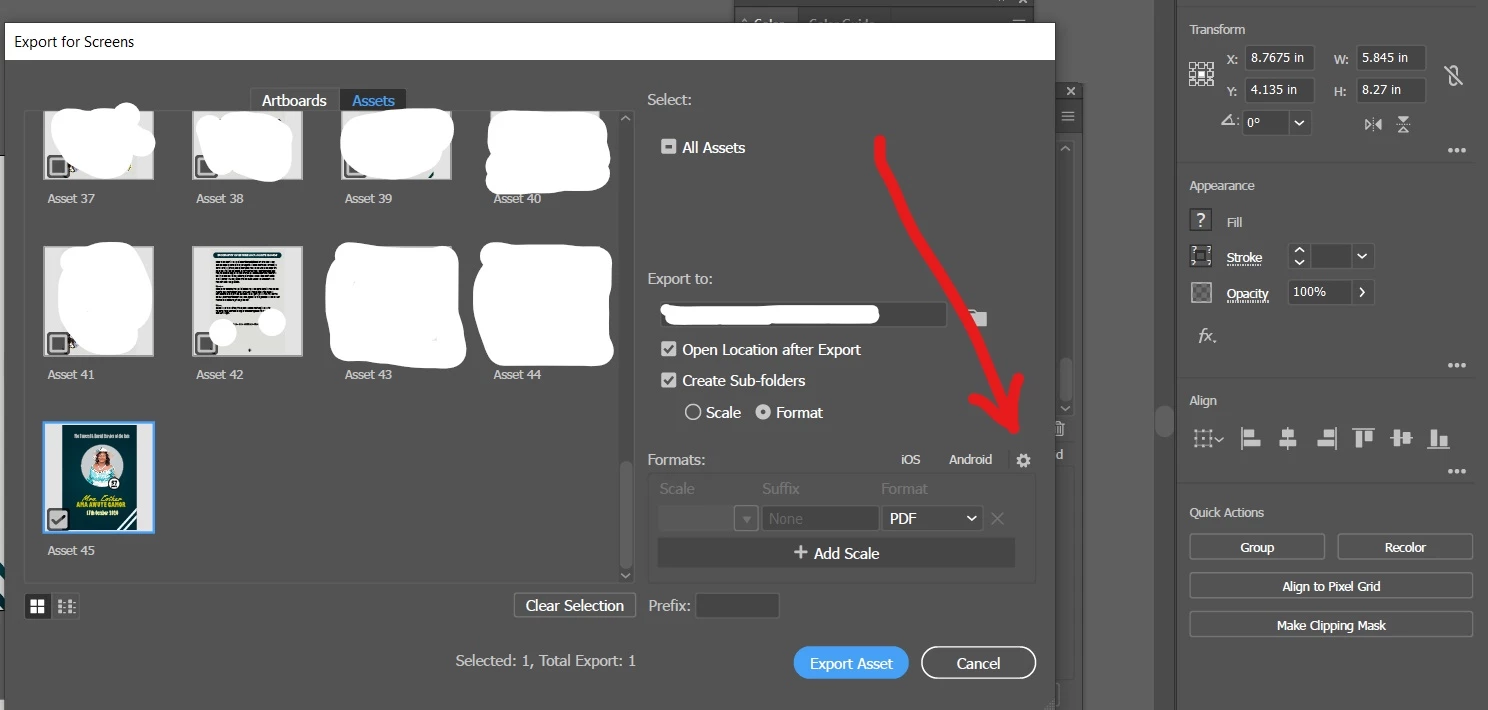Open the Align To selection dropdown
Screen dimensions: 1488x710
1208,438
